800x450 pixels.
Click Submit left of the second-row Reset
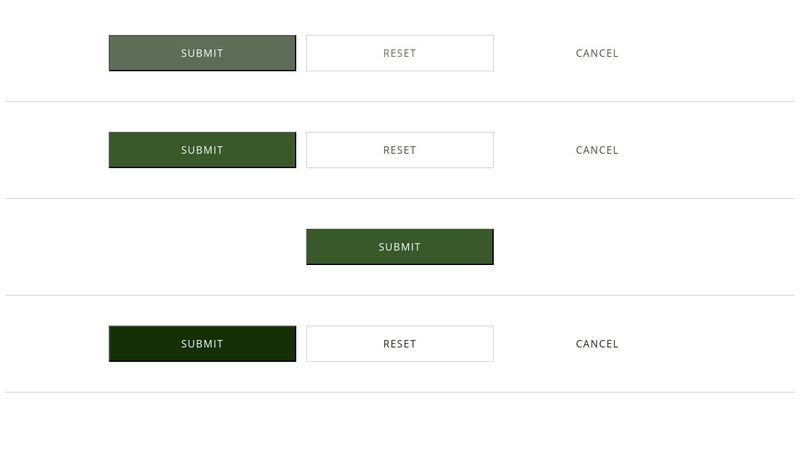click(x=202, y=150)
